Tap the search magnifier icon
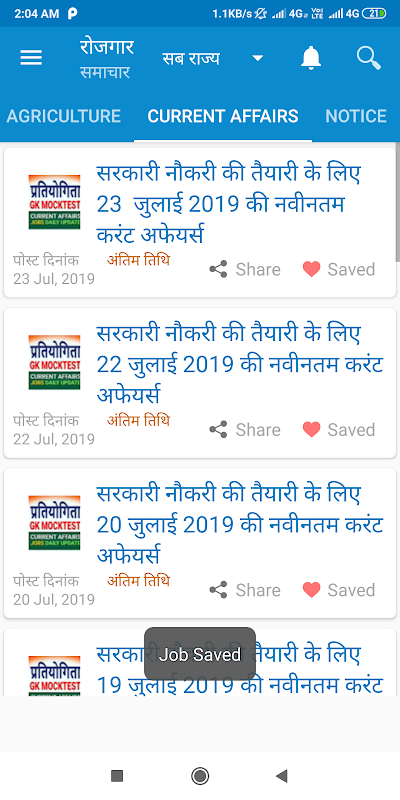The width and height of the screenshot is (400, 800). [368, 58]
